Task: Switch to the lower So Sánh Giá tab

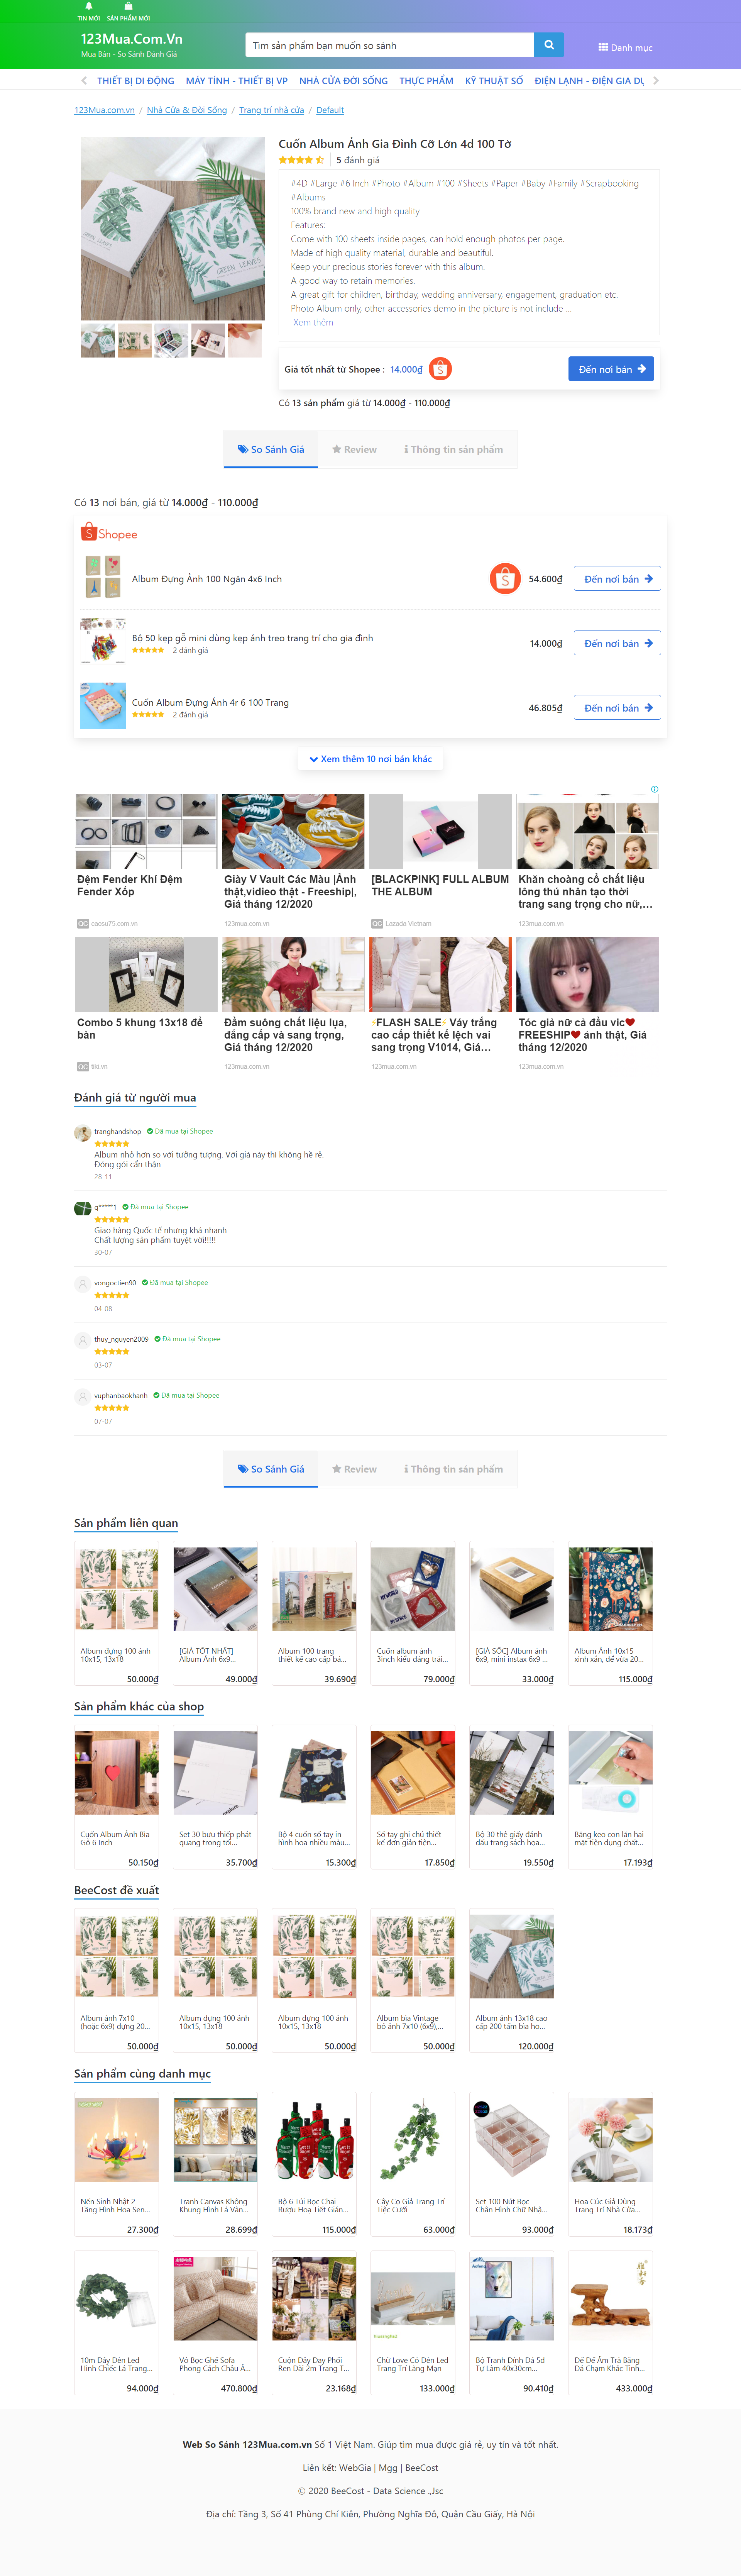Action: [271, 1469]
